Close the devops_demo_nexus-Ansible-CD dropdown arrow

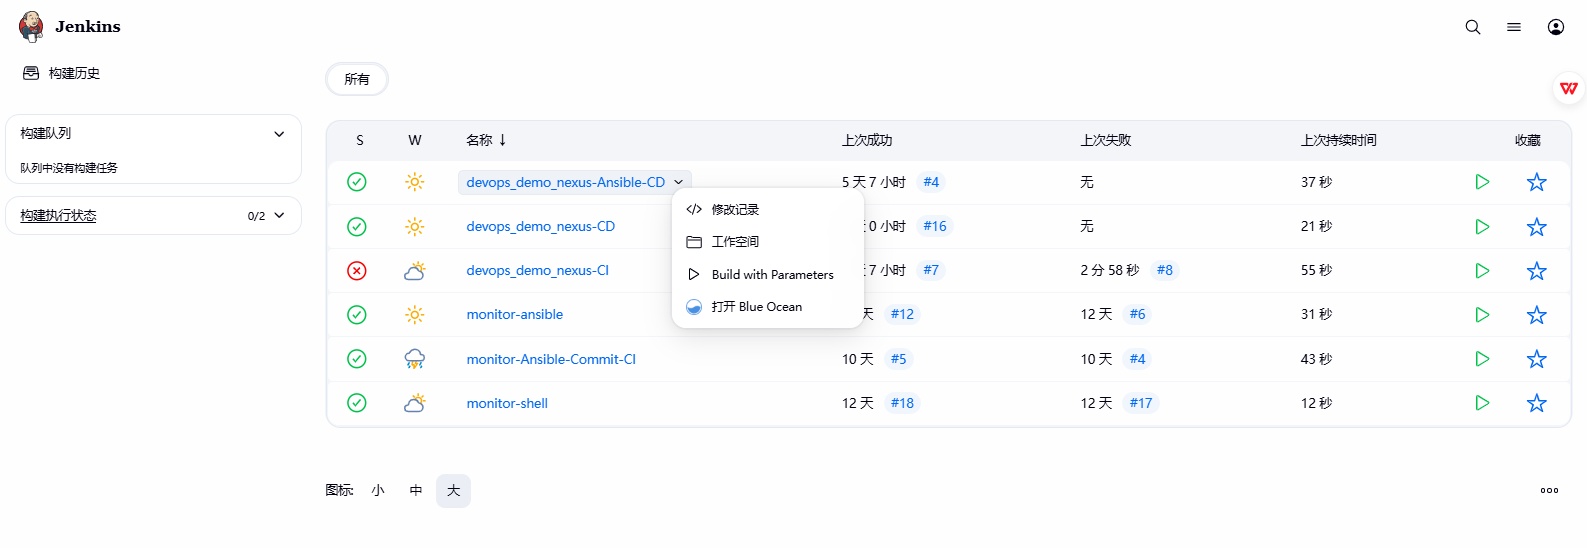[x=678, y=182]
